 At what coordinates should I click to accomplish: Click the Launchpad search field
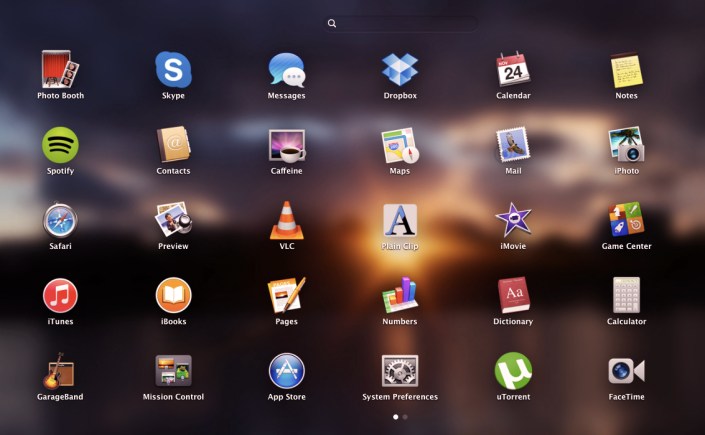pos(400,23)
